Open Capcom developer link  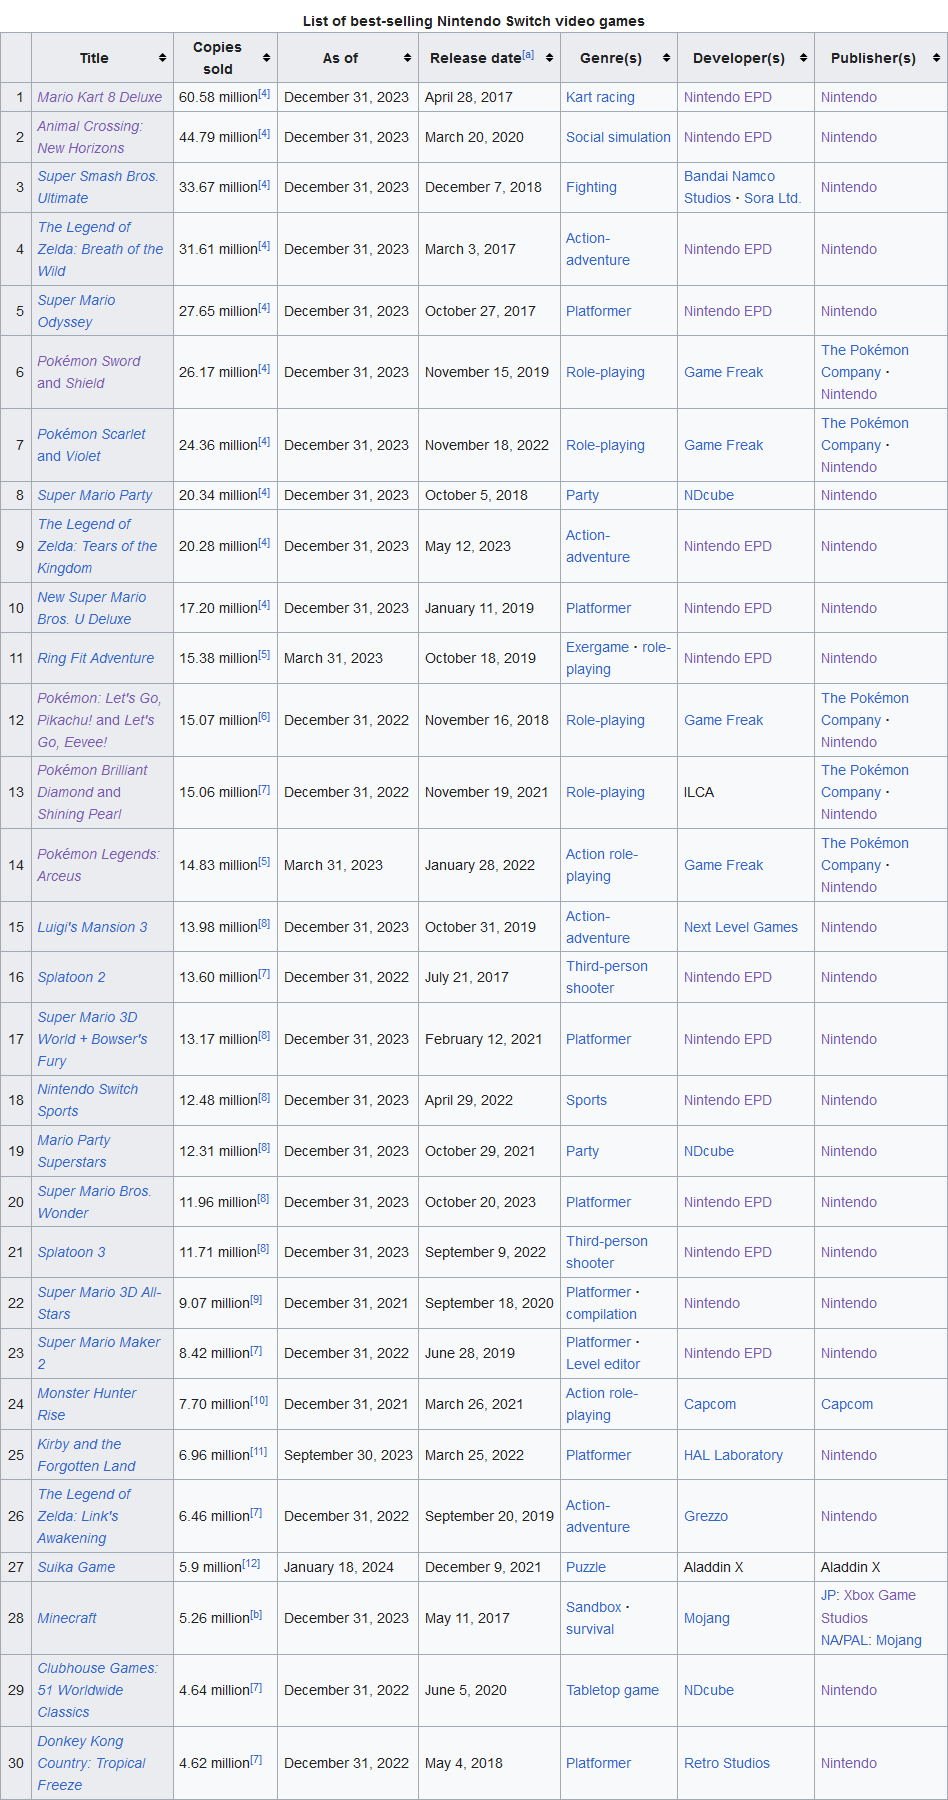[x=710, y=1404]
